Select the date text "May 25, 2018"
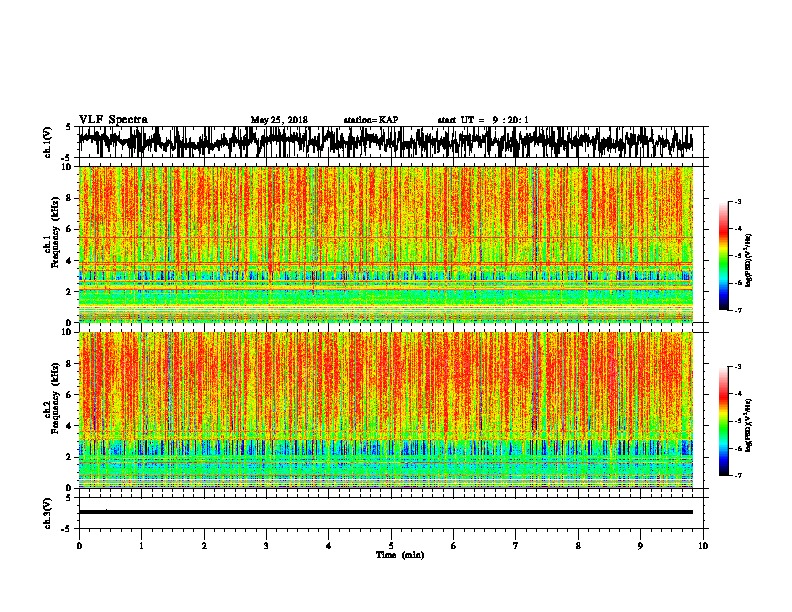This screenshot has height=612, width=792. coord(279,120)
